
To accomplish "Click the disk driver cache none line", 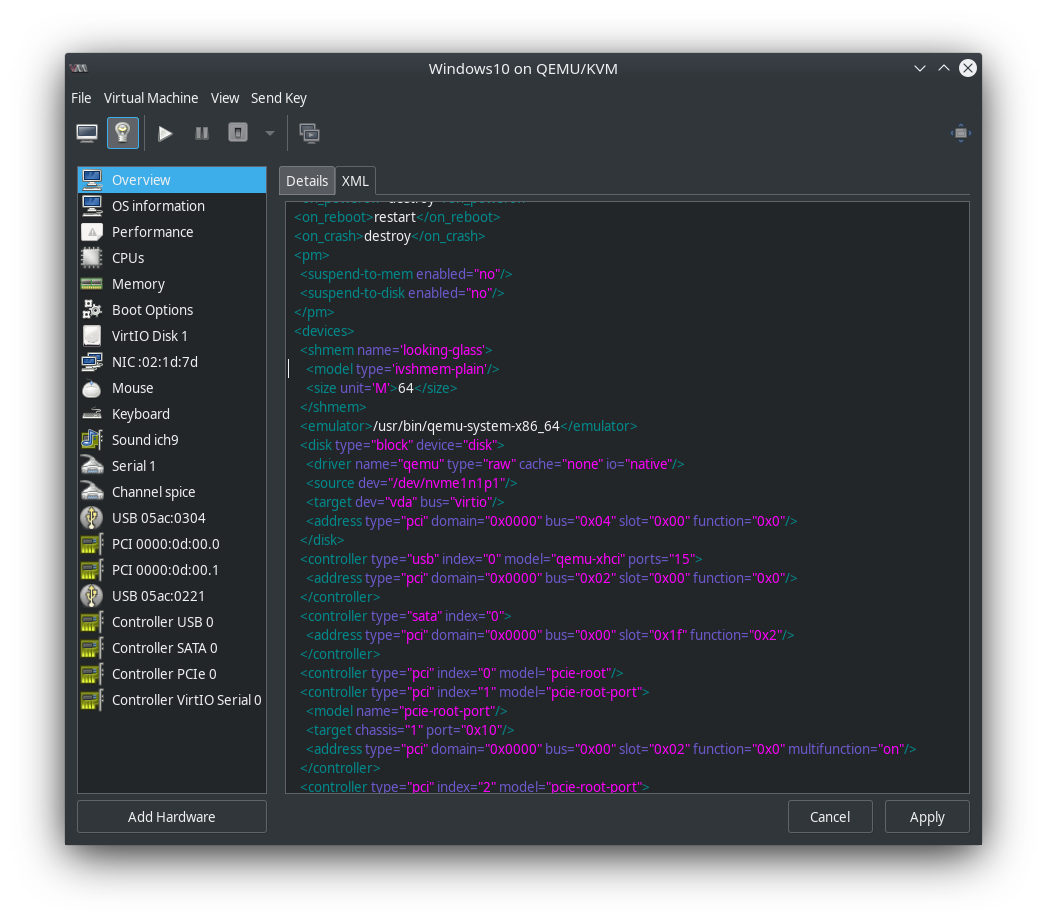I will 495,464.
